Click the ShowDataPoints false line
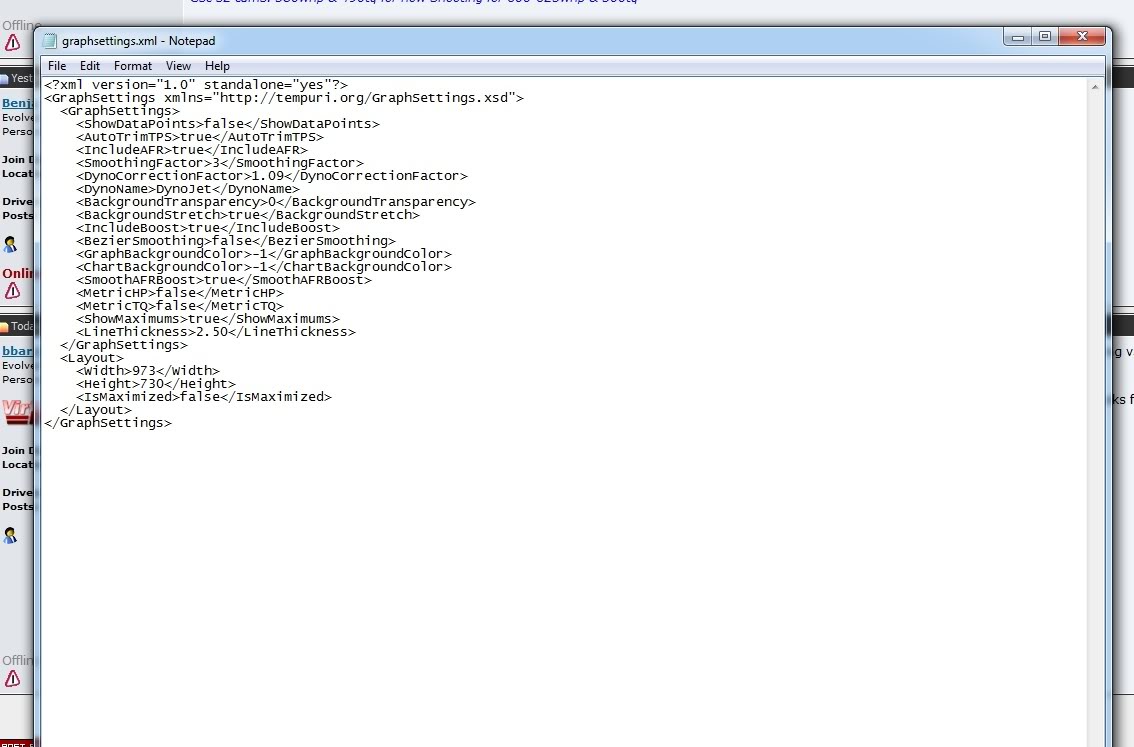Screen dimensions: 1134x747 pos(228,124)
